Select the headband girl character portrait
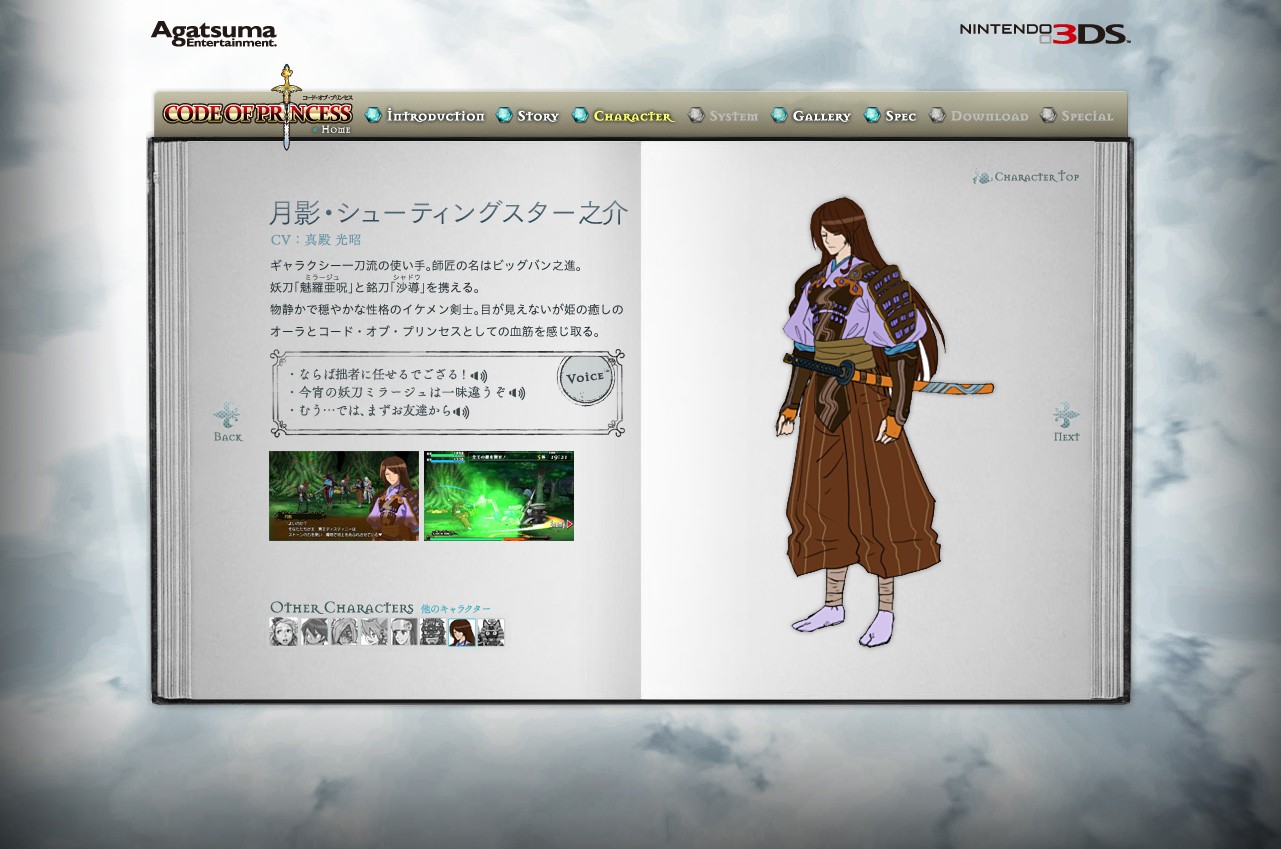 [x=403, y=632]
